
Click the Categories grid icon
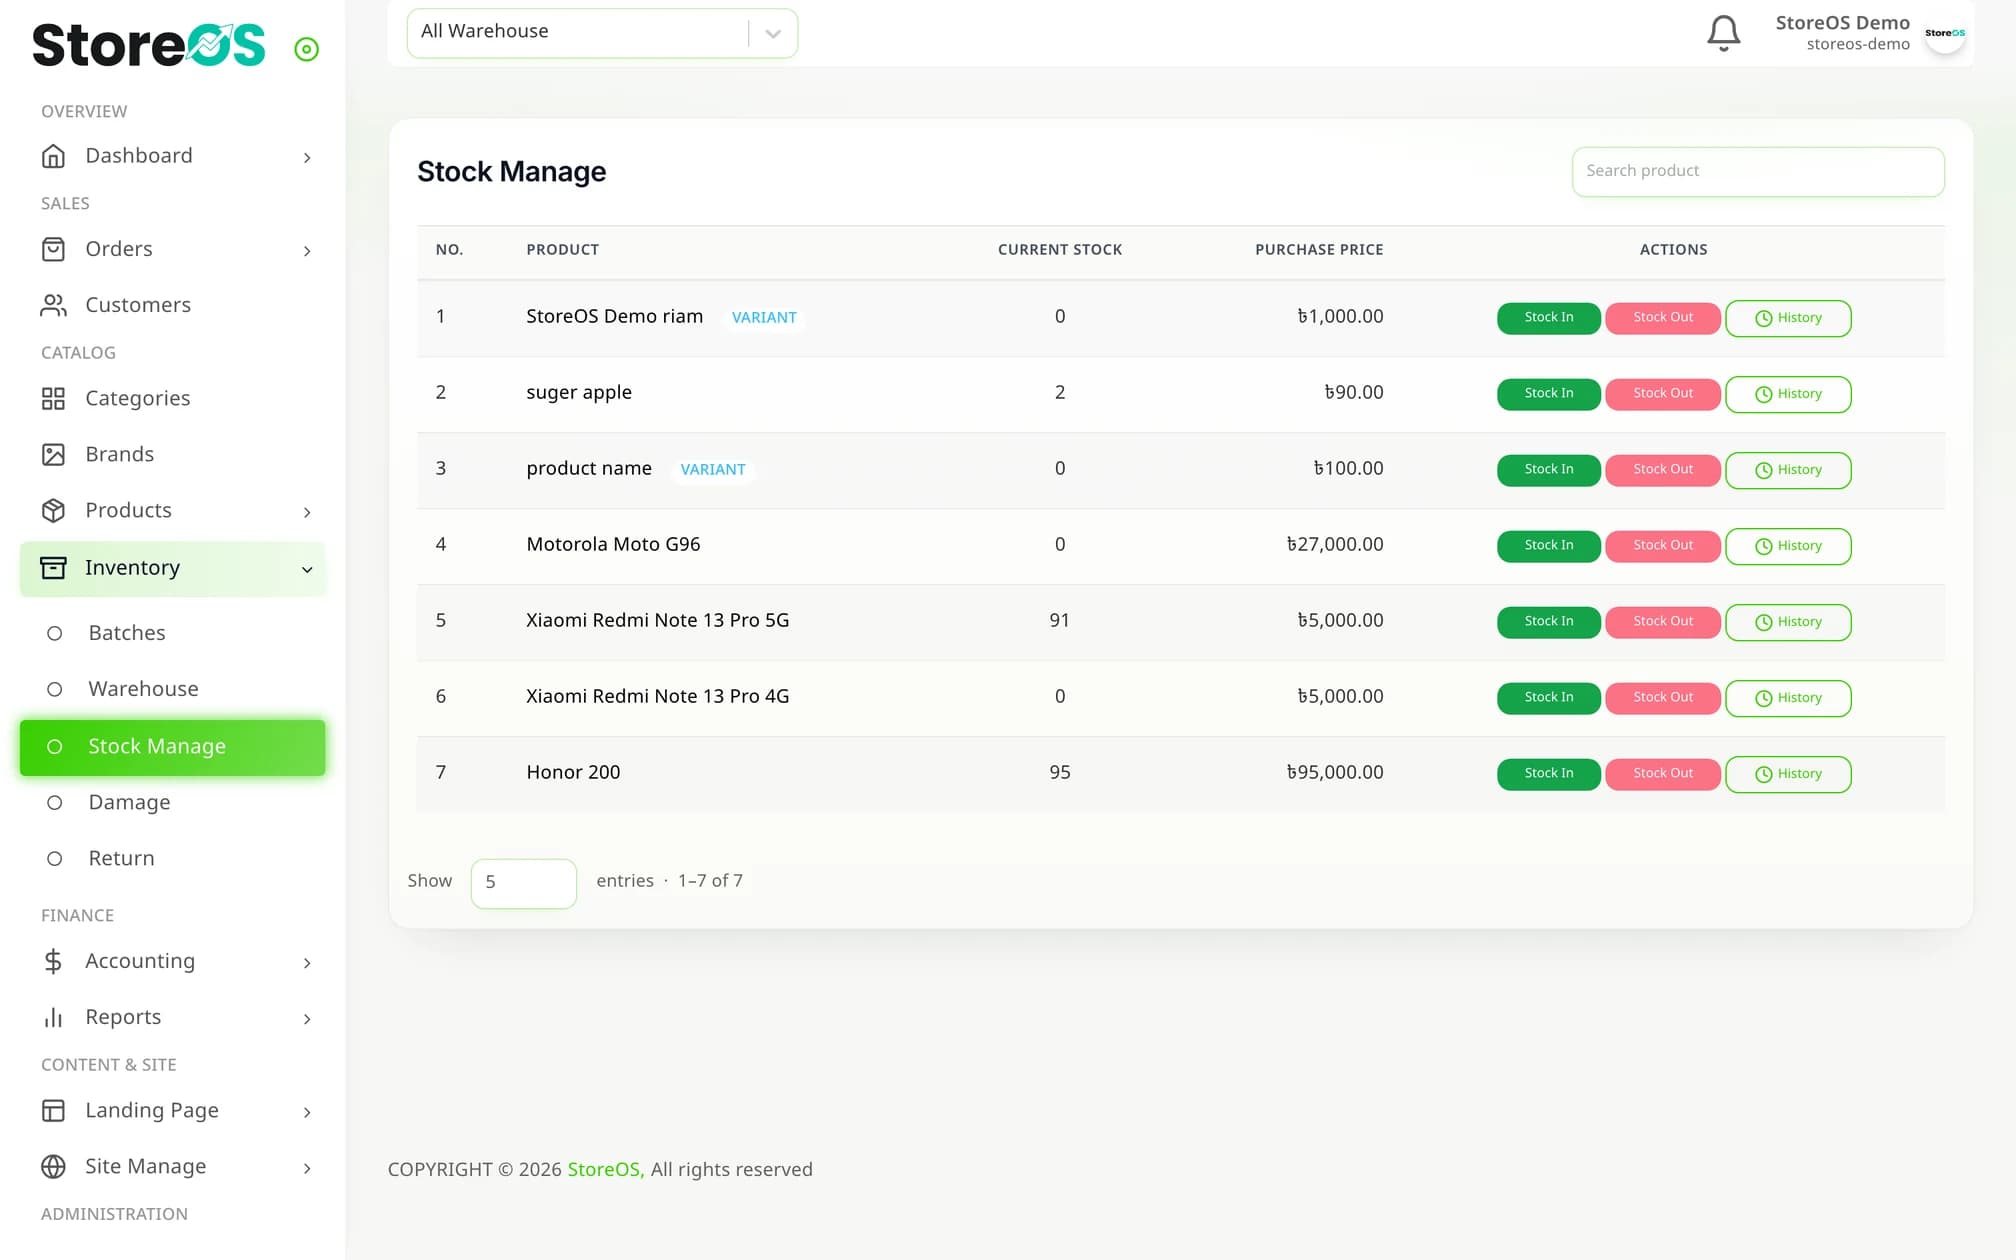pos(53,399)
